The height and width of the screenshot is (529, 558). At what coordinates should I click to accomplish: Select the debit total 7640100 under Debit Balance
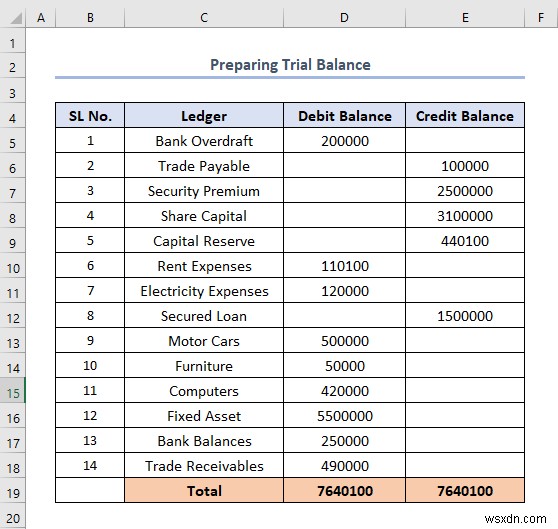pyautogui.click(x=344, y=491)
